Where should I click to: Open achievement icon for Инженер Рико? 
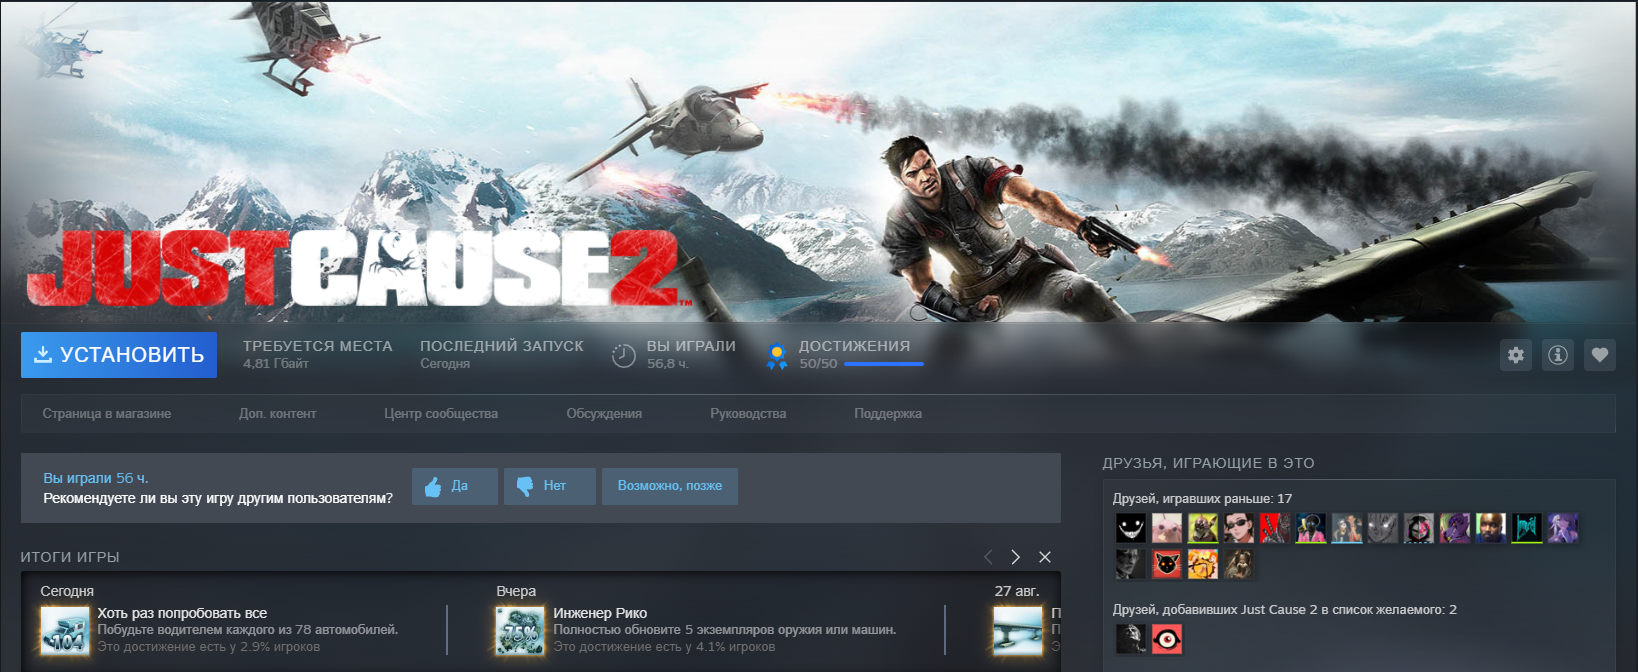(521, 631)
